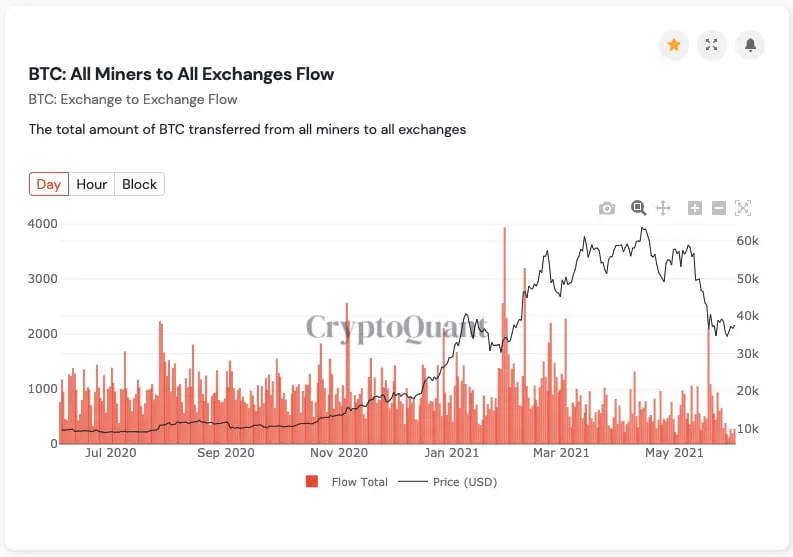Screen dimensions: 793x557
Task: Click the subtitle BTC: Exchange to Exchange Flow
Action: pyautogui.click(x=133, y=99)
